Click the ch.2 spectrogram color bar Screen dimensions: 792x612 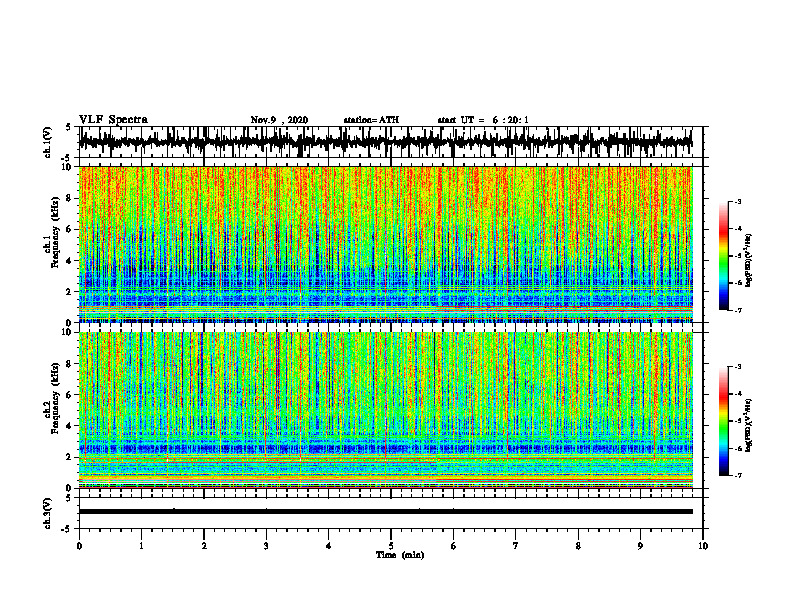(x=724, y=421)
